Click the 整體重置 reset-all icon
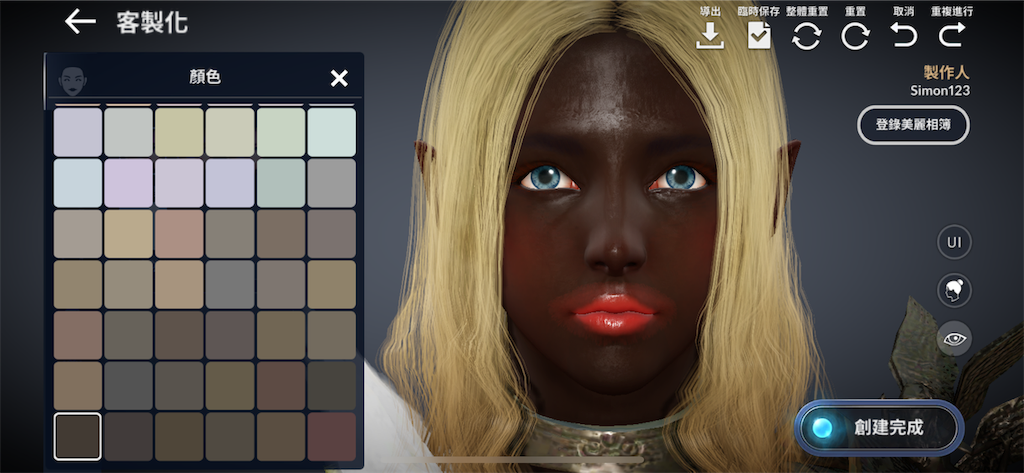This screenshot has width=1024, height=473. tap(807, 35)
